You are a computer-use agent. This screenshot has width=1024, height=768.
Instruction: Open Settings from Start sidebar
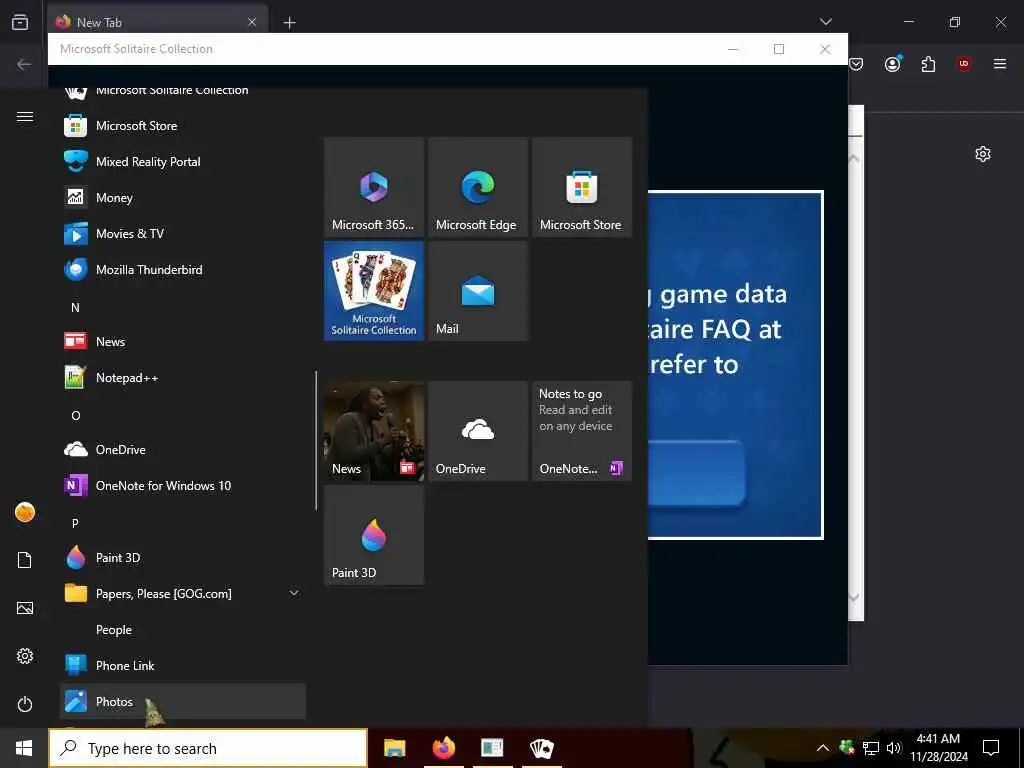pos(25,656)
